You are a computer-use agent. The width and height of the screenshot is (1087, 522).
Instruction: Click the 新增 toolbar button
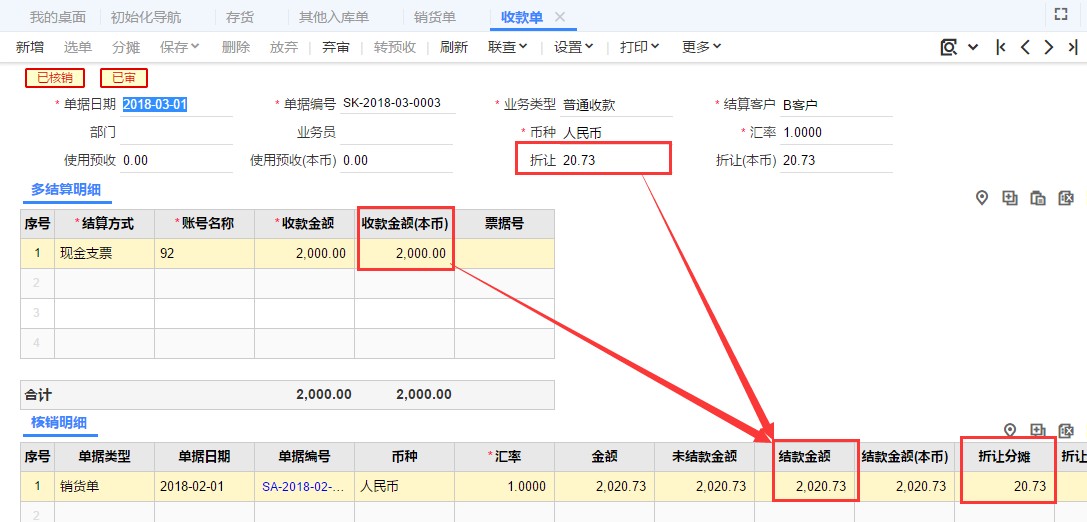[30, 47]
